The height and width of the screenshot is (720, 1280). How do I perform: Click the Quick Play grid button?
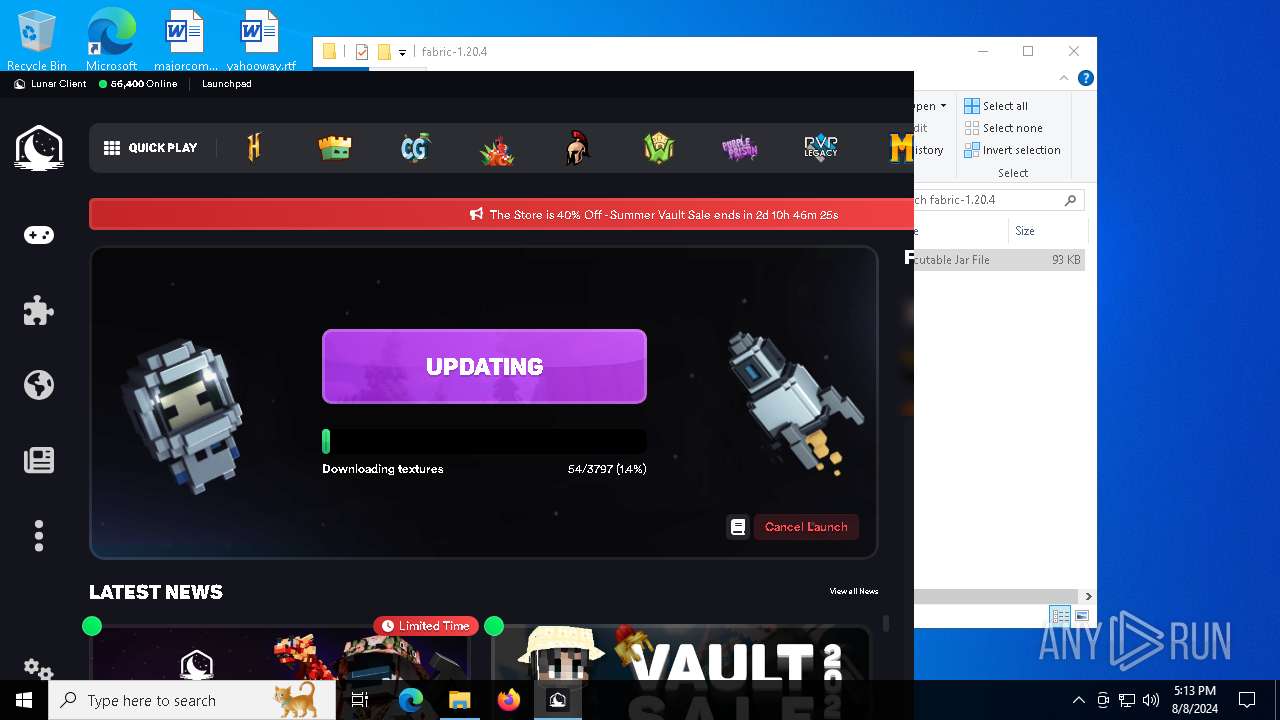click(151, 148)
